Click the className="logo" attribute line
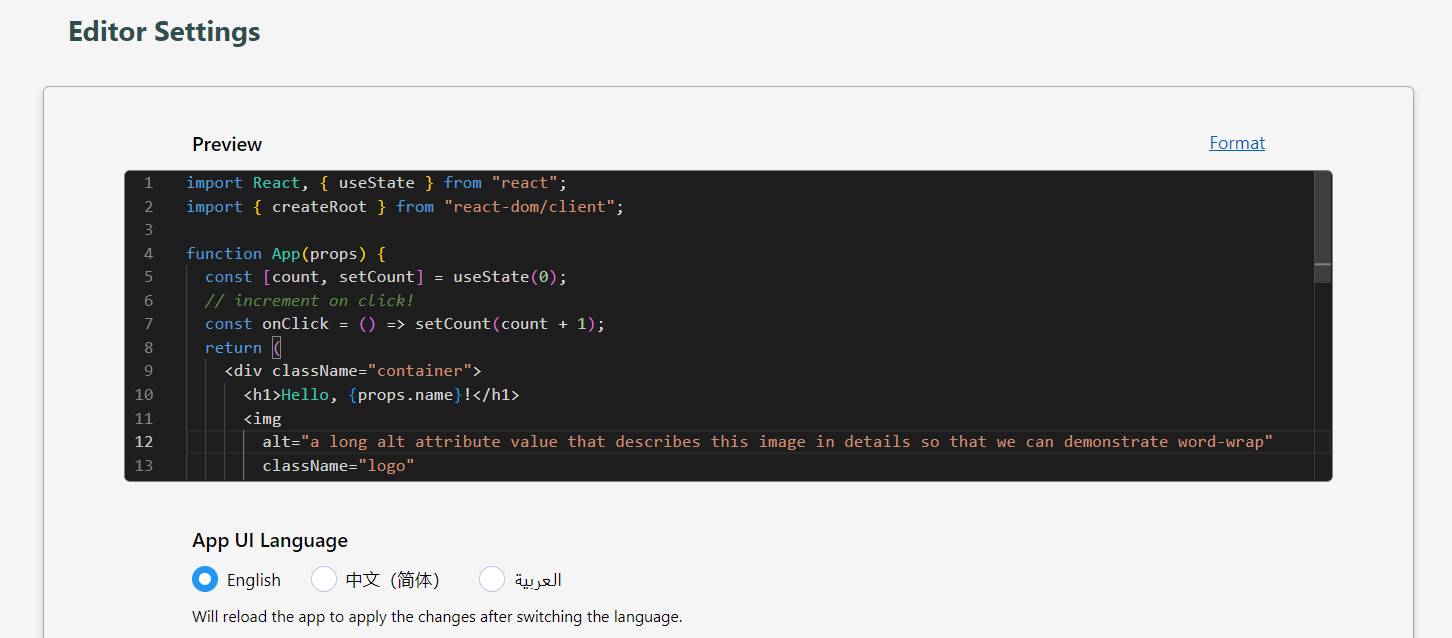The height and width of the screenshot is (638, 1452). [338, 466]
